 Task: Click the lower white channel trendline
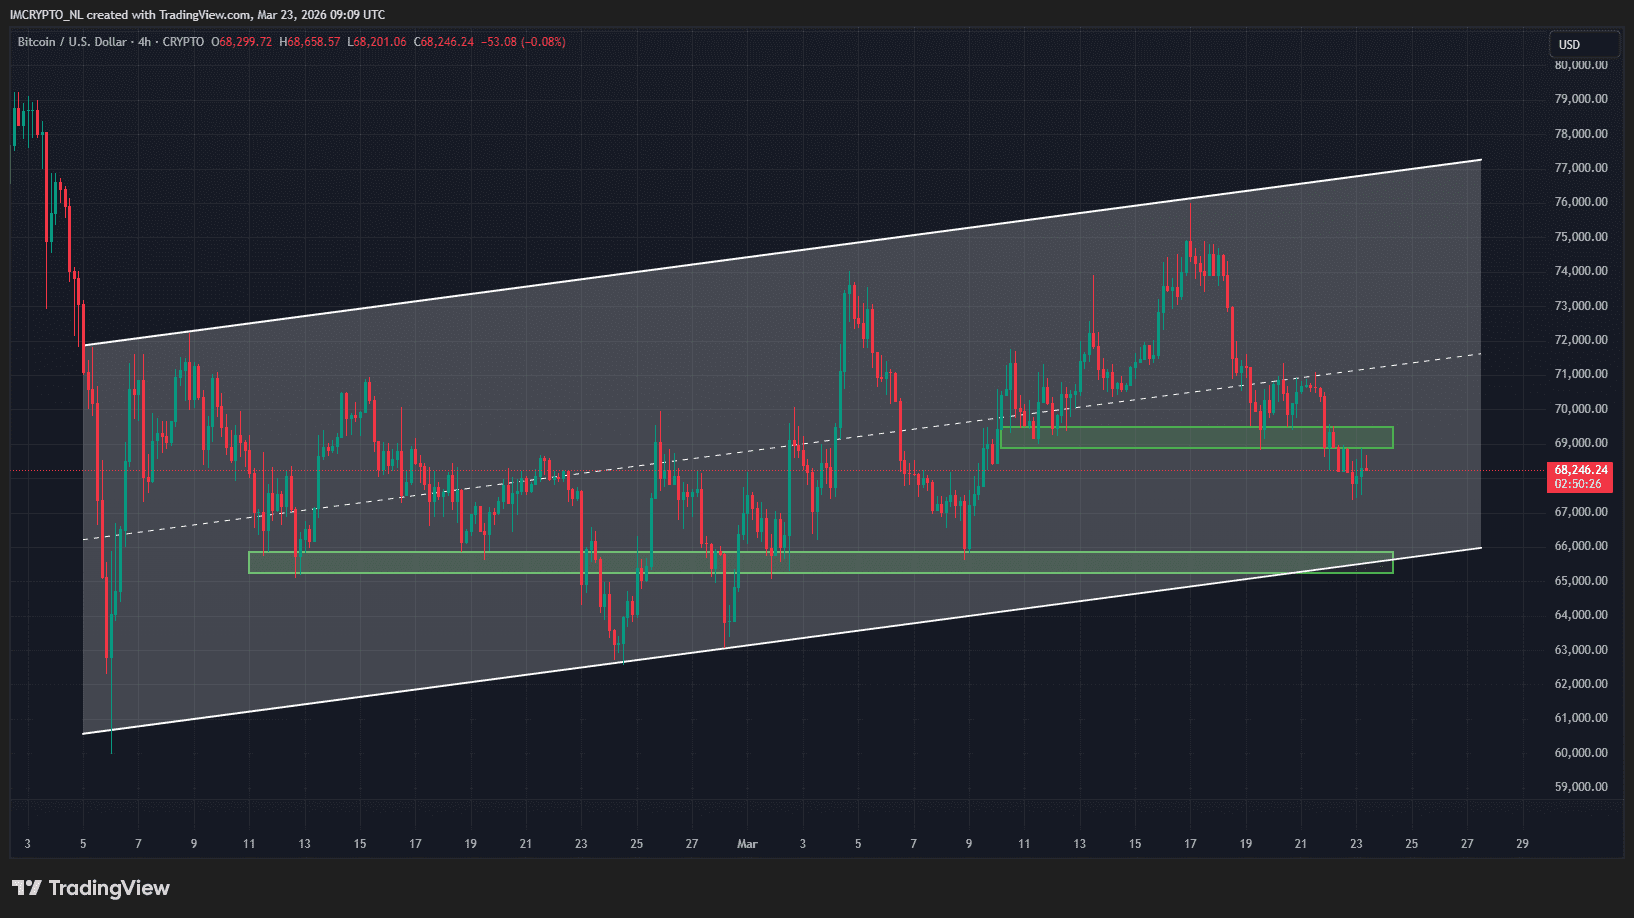click(780, 640)
